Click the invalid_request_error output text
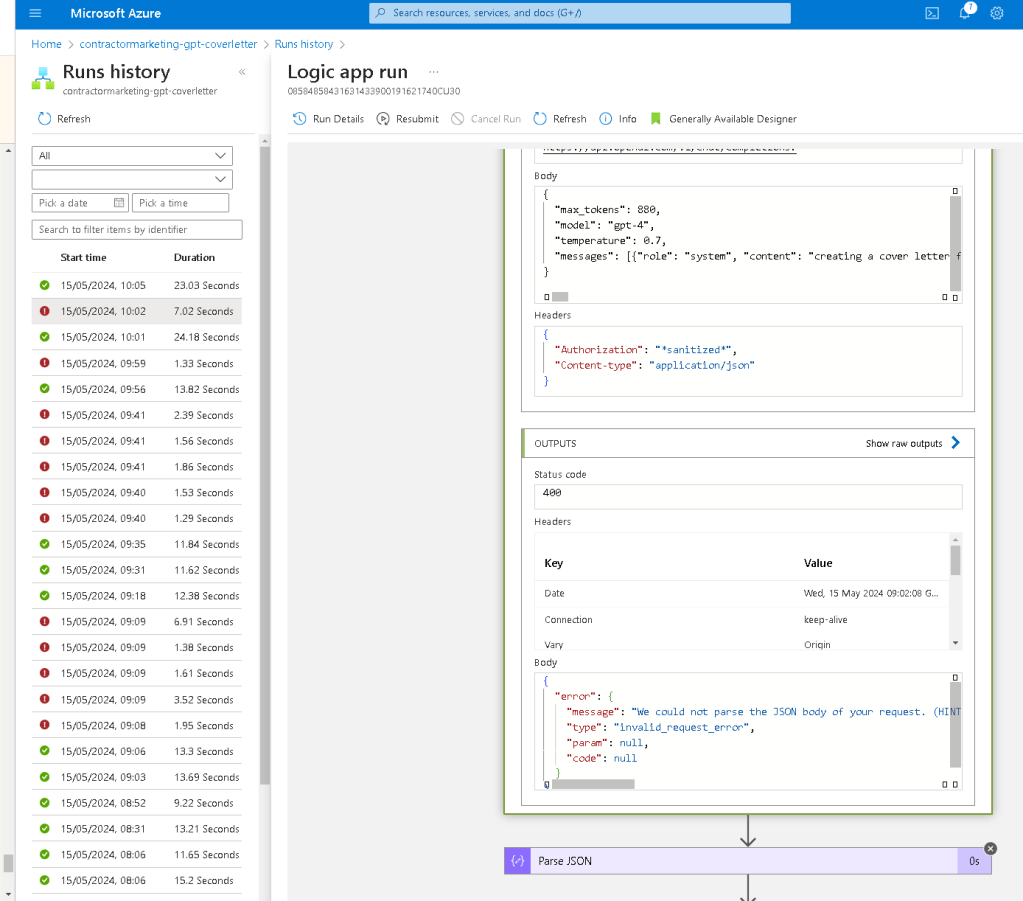 point(681,727)
